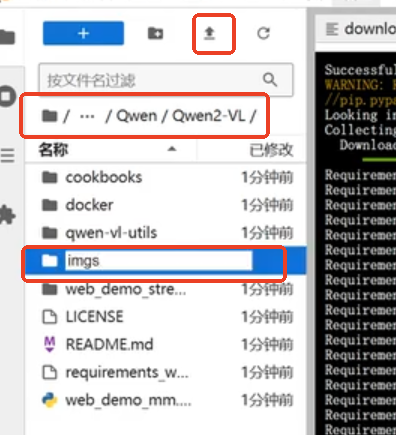
Task: Click the upload files icon
Action: pyautogui.click(x=209, y=33)
